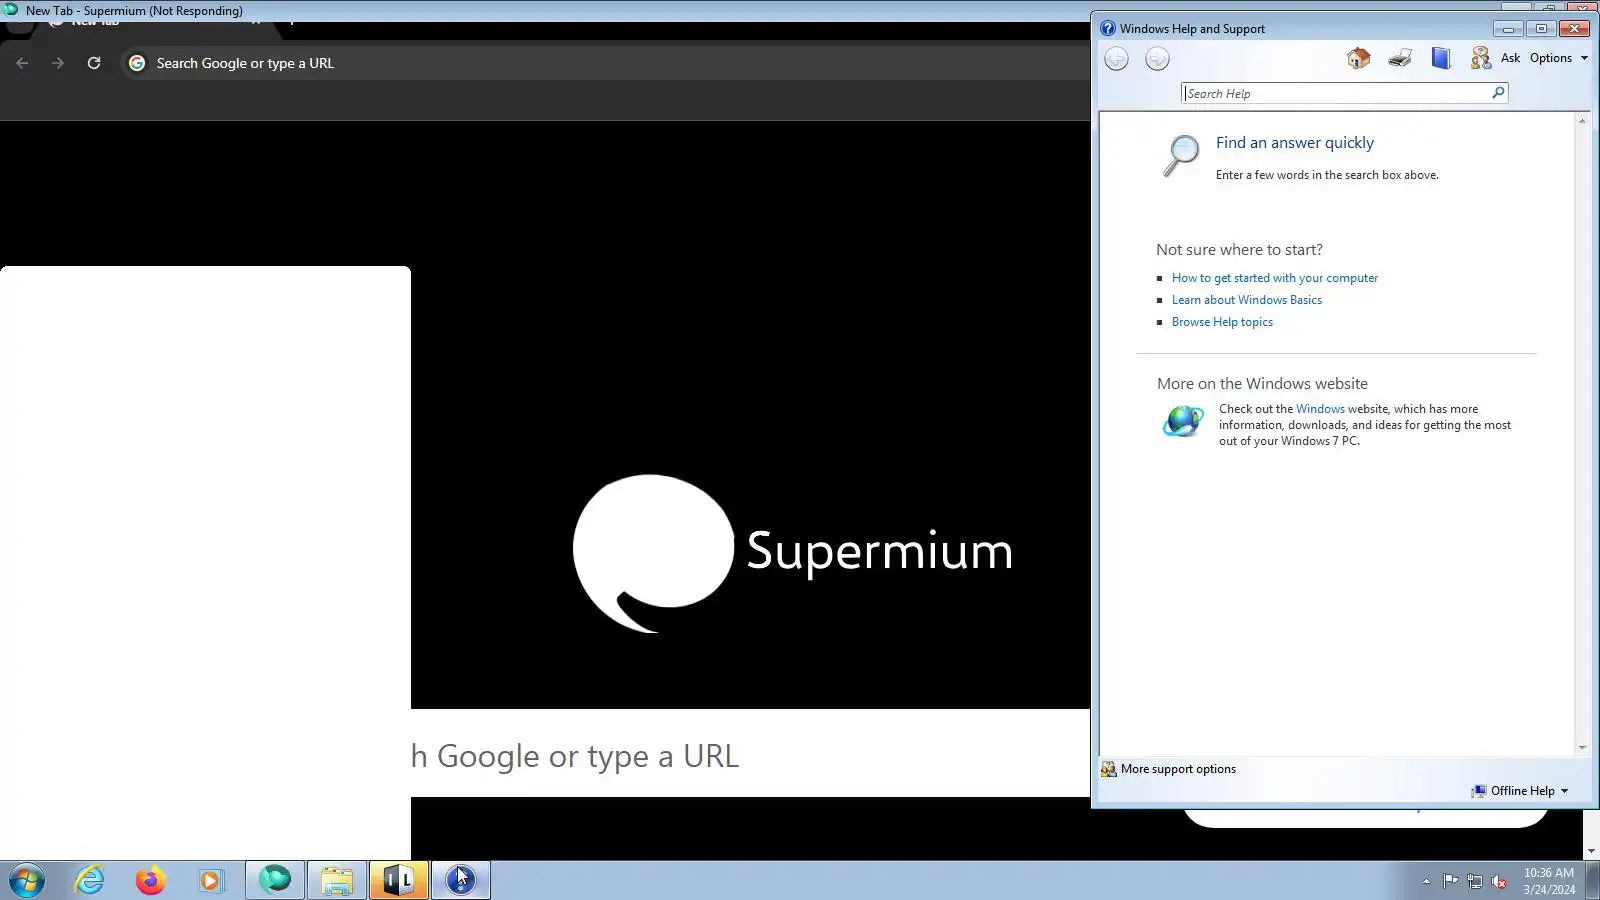This screenshot has height=900, width=1600.
Task: Open Windows Explorer from the taskbar
Action: 337,881
